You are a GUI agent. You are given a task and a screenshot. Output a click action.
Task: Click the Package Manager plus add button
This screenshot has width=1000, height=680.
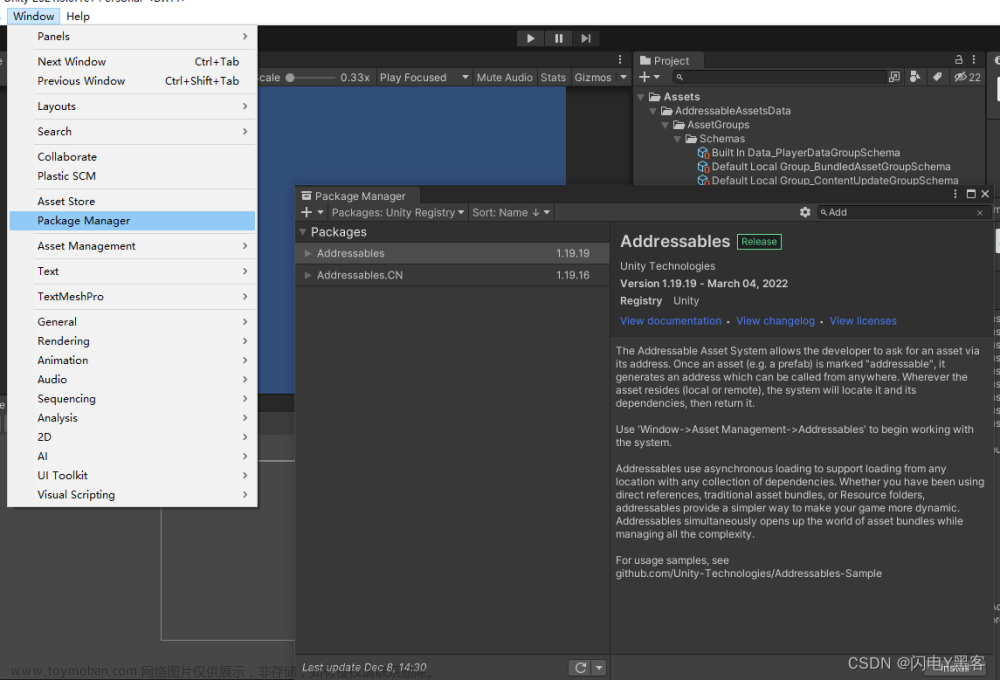[x=311, y=212]
